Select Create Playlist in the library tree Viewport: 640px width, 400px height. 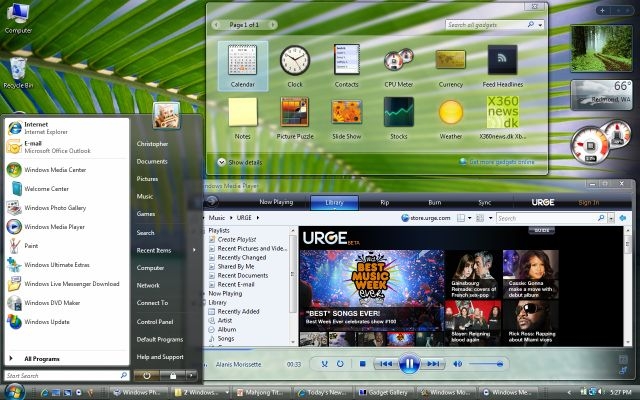[237, 240]
